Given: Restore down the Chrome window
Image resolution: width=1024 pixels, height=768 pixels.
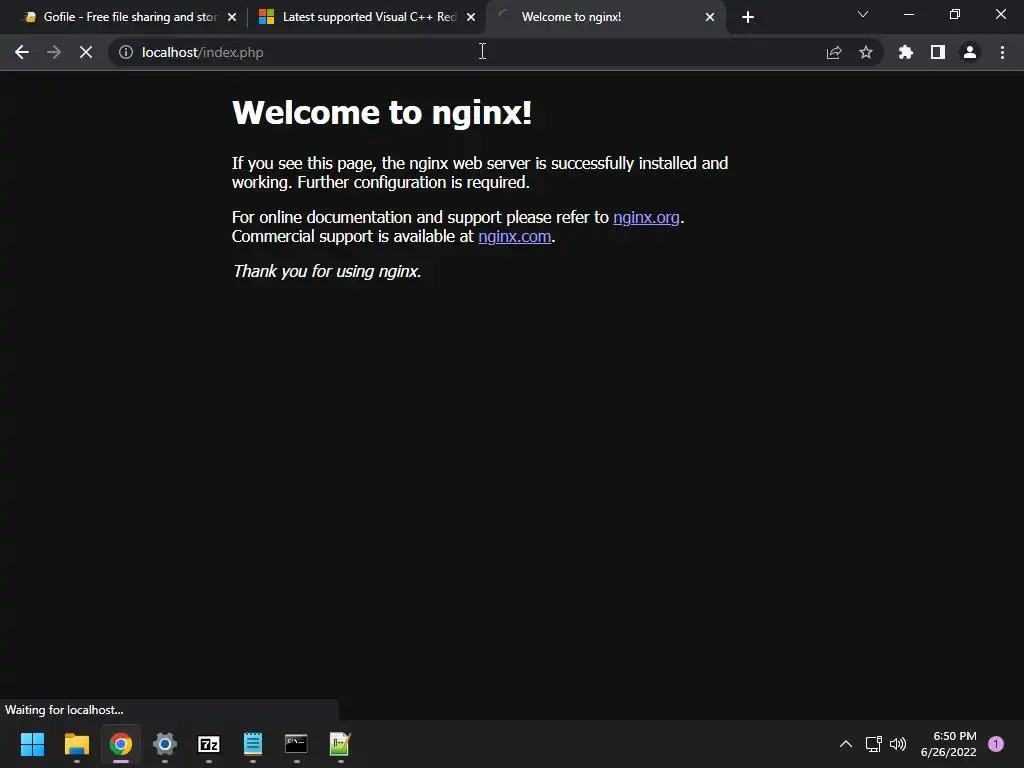Looking at the screenshot, I should (x=955, y=14).
